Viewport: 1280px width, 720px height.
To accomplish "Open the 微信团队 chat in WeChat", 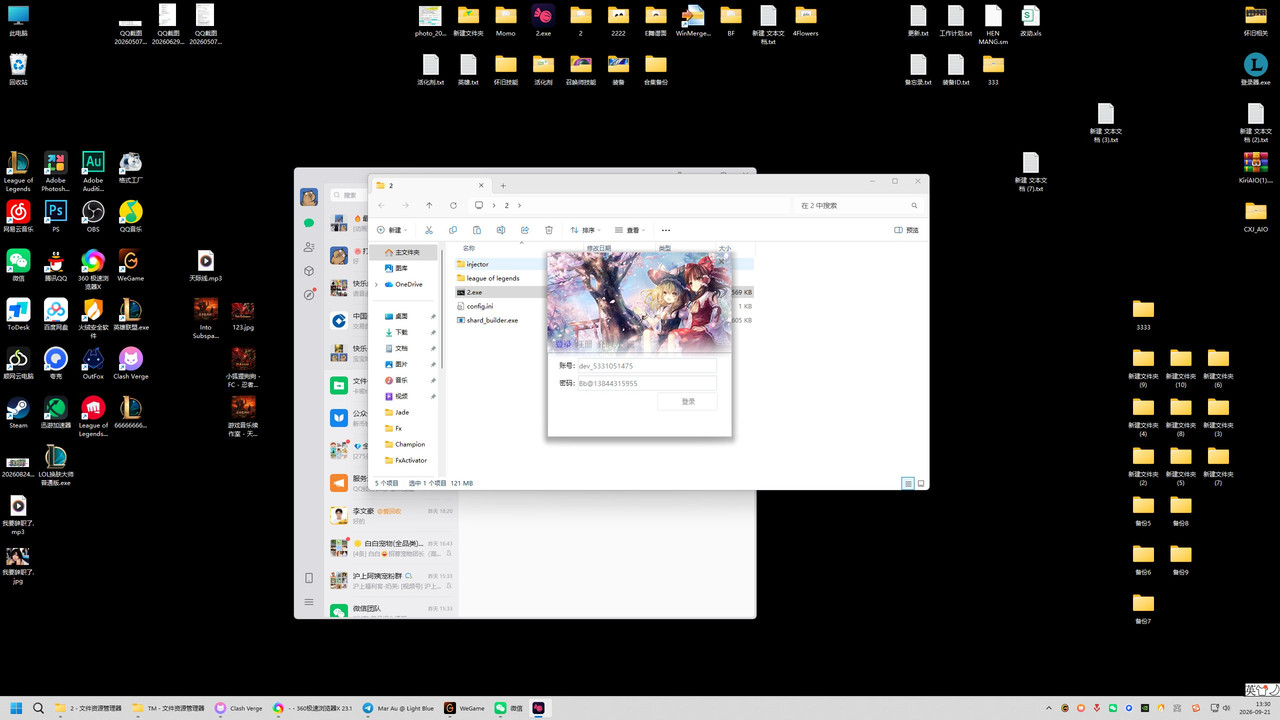I will [x=392, y=610].
